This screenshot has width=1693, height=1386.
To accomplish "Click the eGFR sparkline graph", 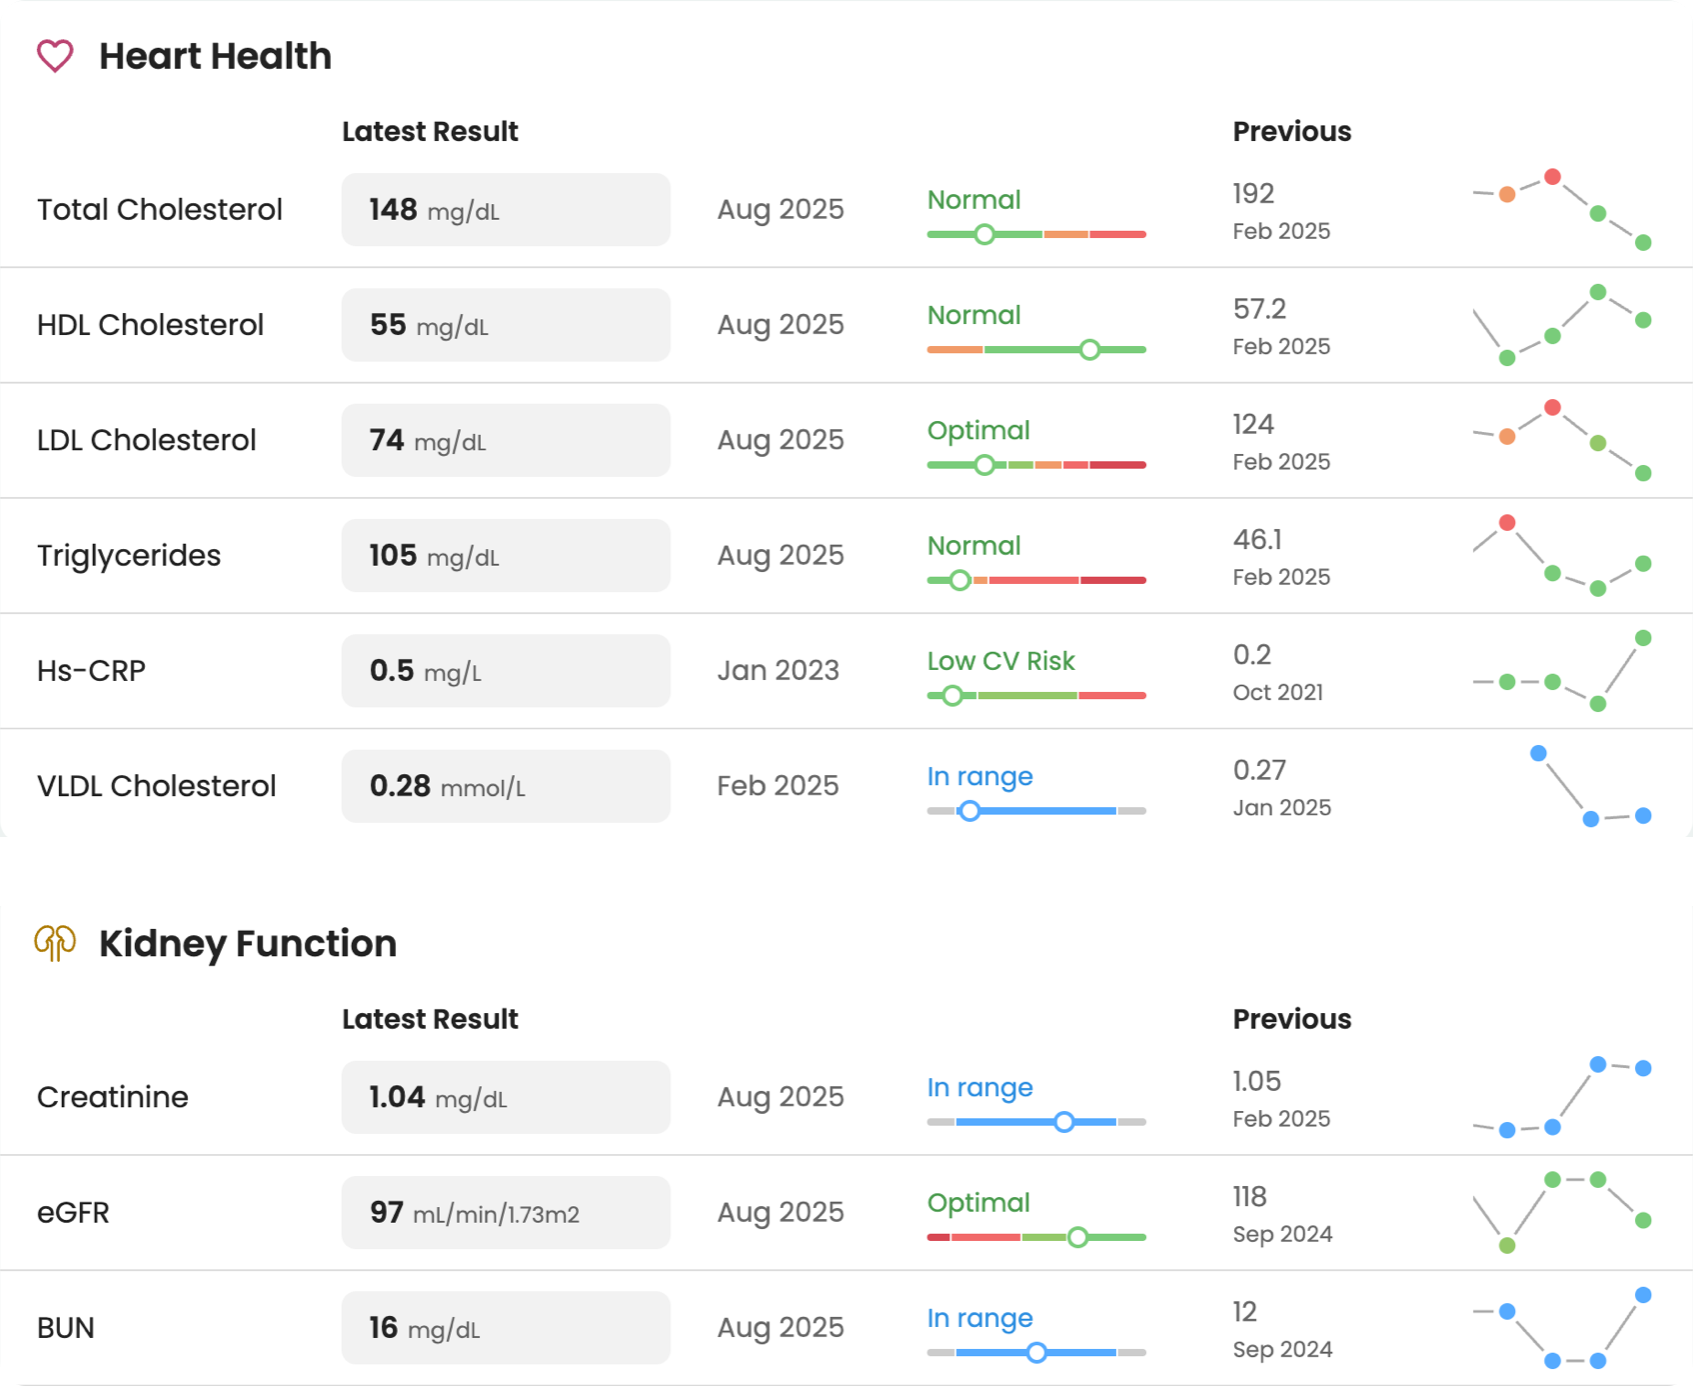I will click(1560, 1212).
